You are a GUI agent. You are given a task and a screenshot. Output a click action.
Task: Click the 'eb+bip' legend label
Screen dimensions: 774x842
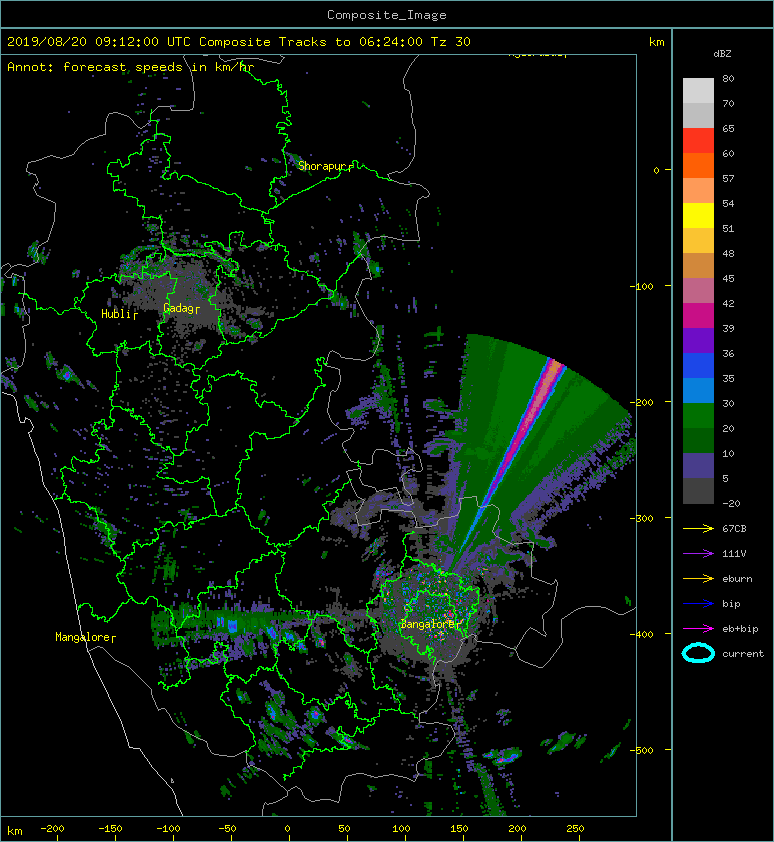(x=740, y=629)
